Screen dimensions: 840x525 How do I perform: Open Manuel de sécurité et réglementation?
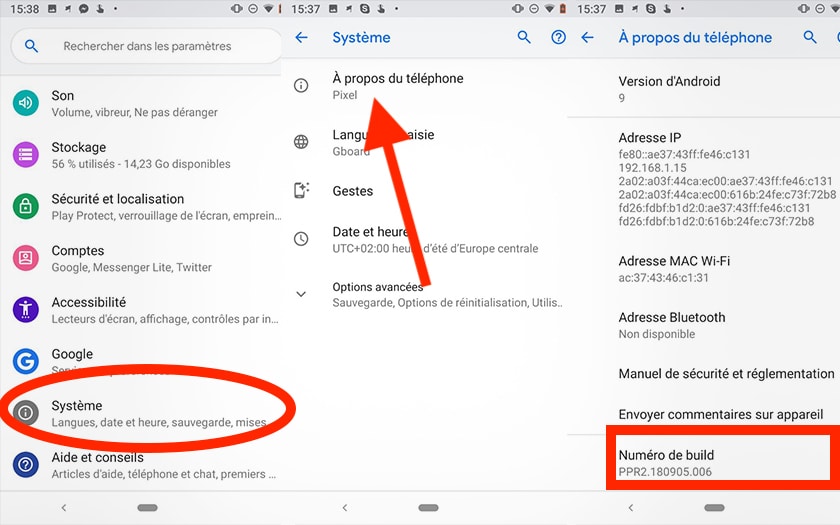726,374
